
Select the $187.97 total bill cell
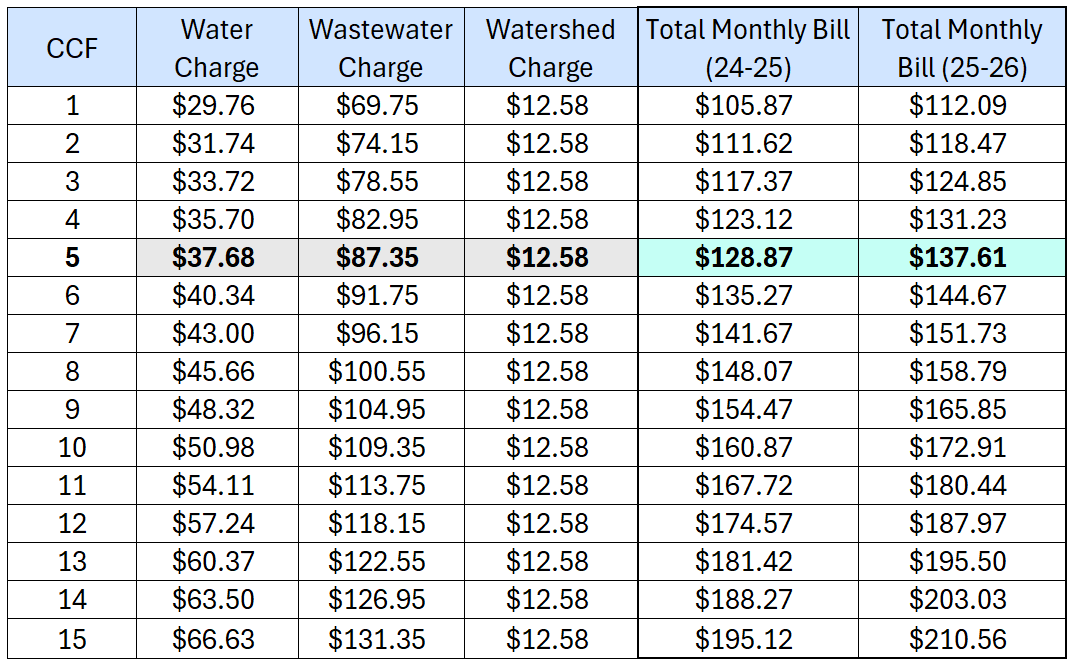(x=957, y=524)
